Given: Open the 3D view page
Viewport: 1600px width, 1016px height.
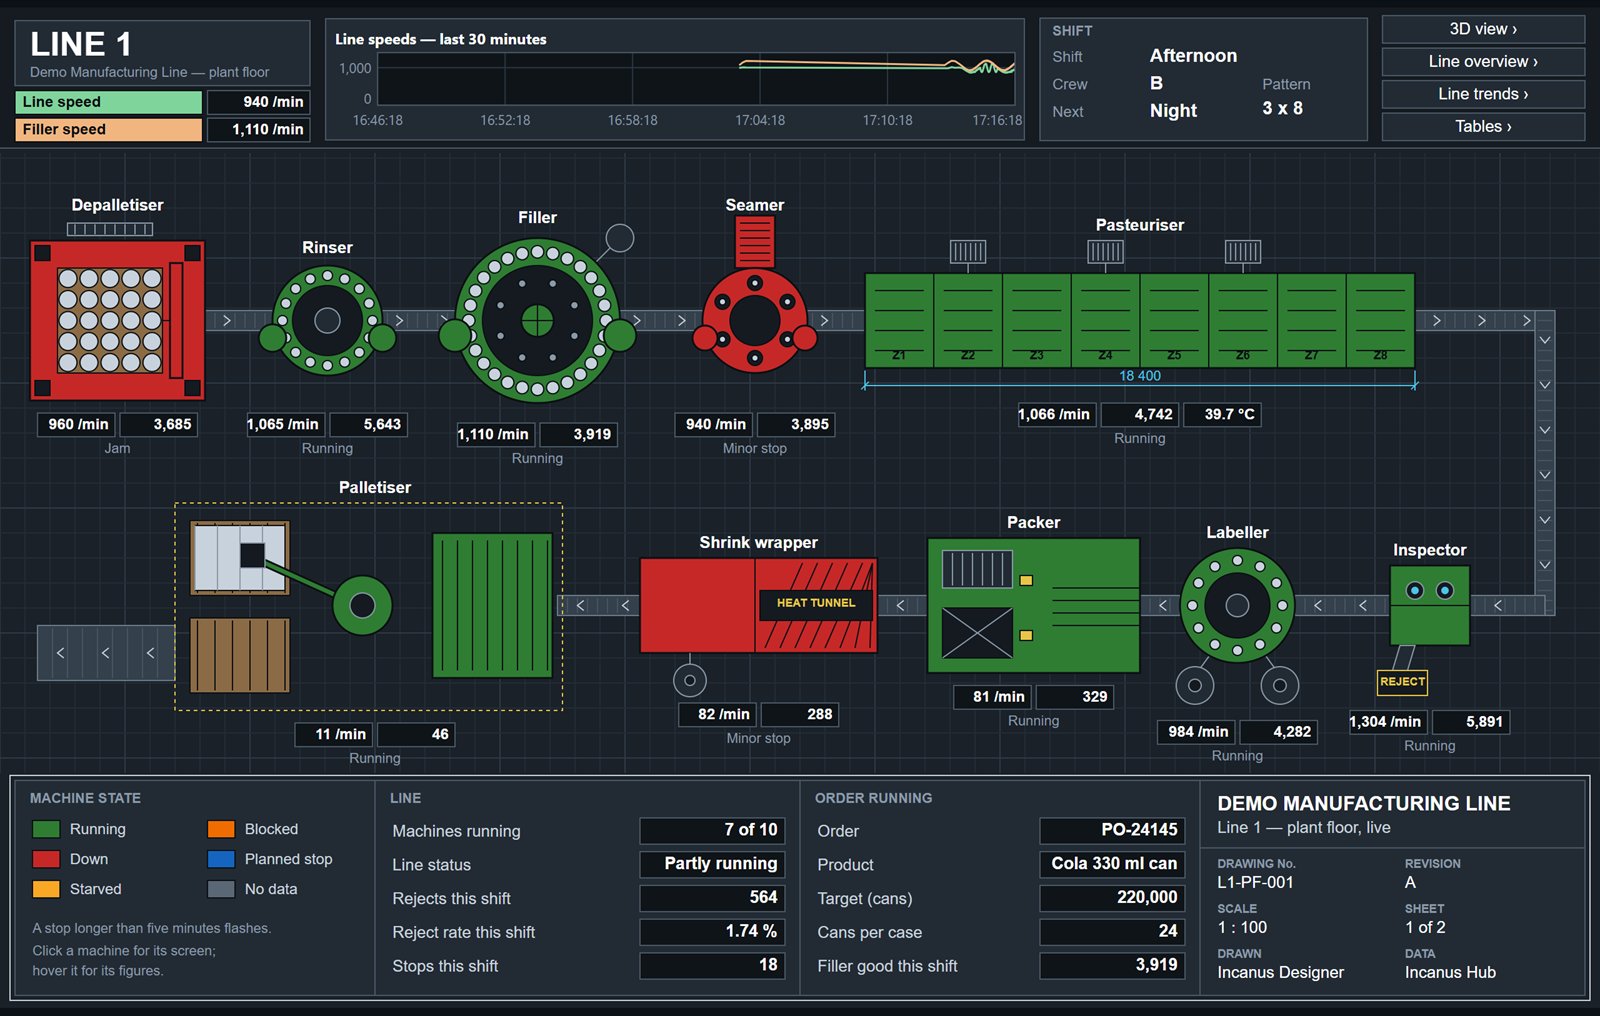Looking at the screenshot, I should 1483,29.
